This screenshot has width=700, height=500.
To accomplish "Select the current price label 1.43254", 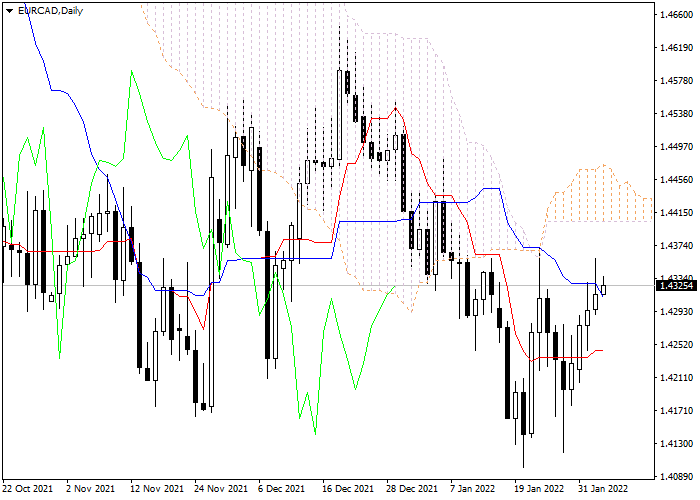I will (677, 285).
